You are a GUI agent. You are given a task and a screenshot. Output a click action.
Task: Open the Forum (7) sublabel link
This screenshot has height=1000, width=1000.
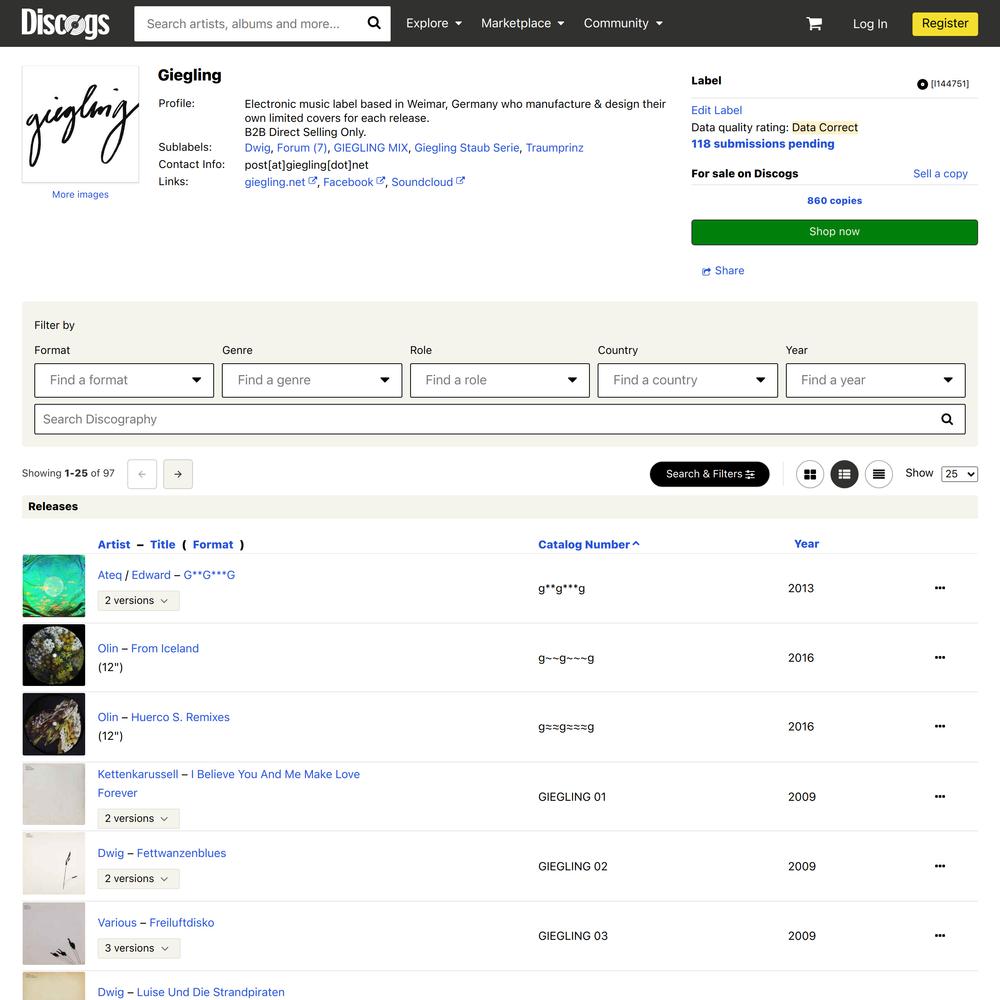pos(302,147)
